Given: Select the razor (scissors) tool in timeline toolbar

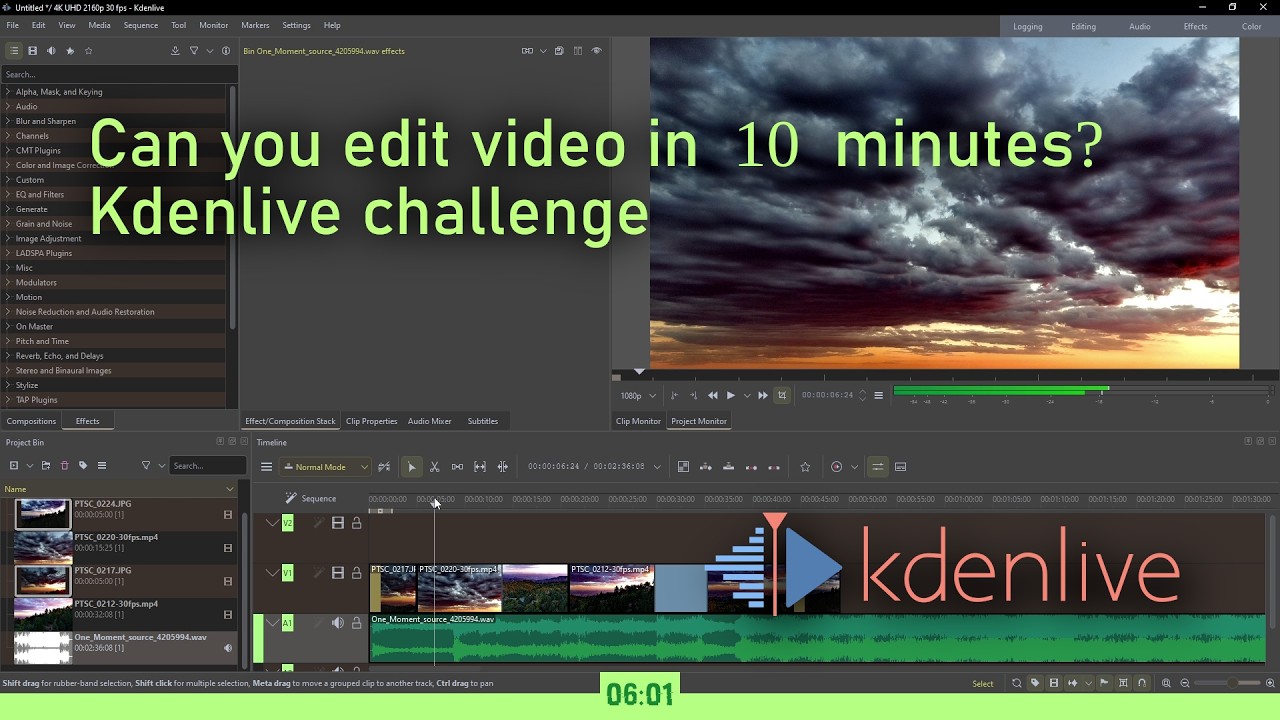Looking at the screenshot, I should click(x=434, y=467).
